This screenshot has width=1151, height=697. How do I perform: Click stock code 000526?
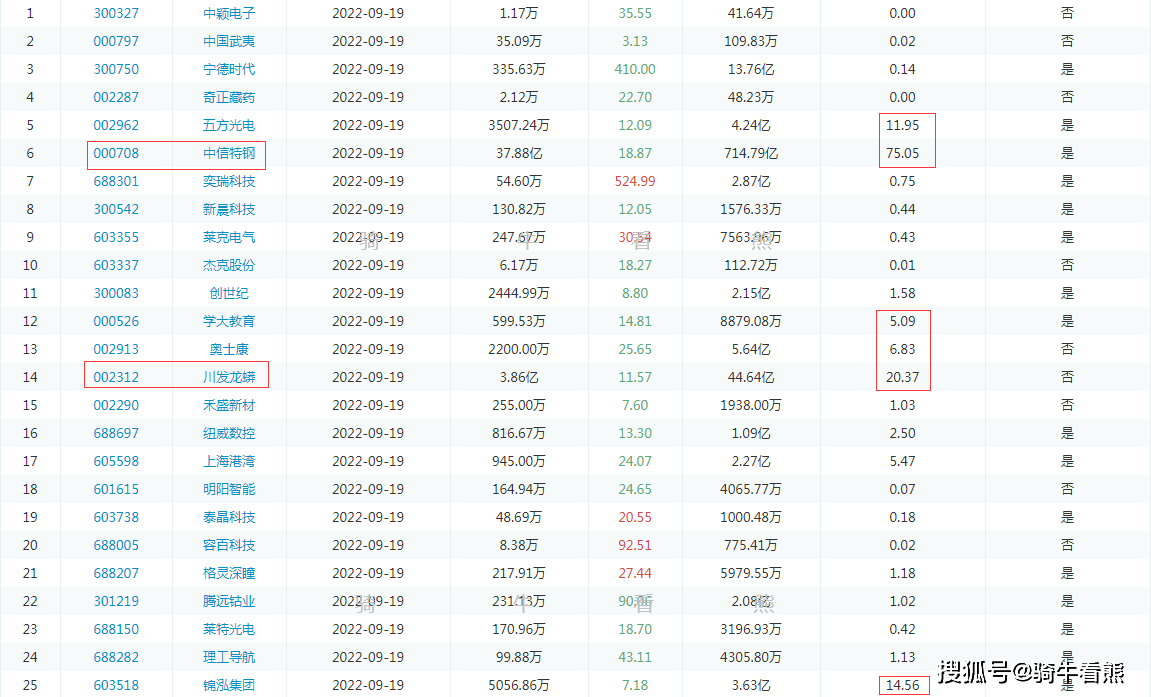click(116, 321)
